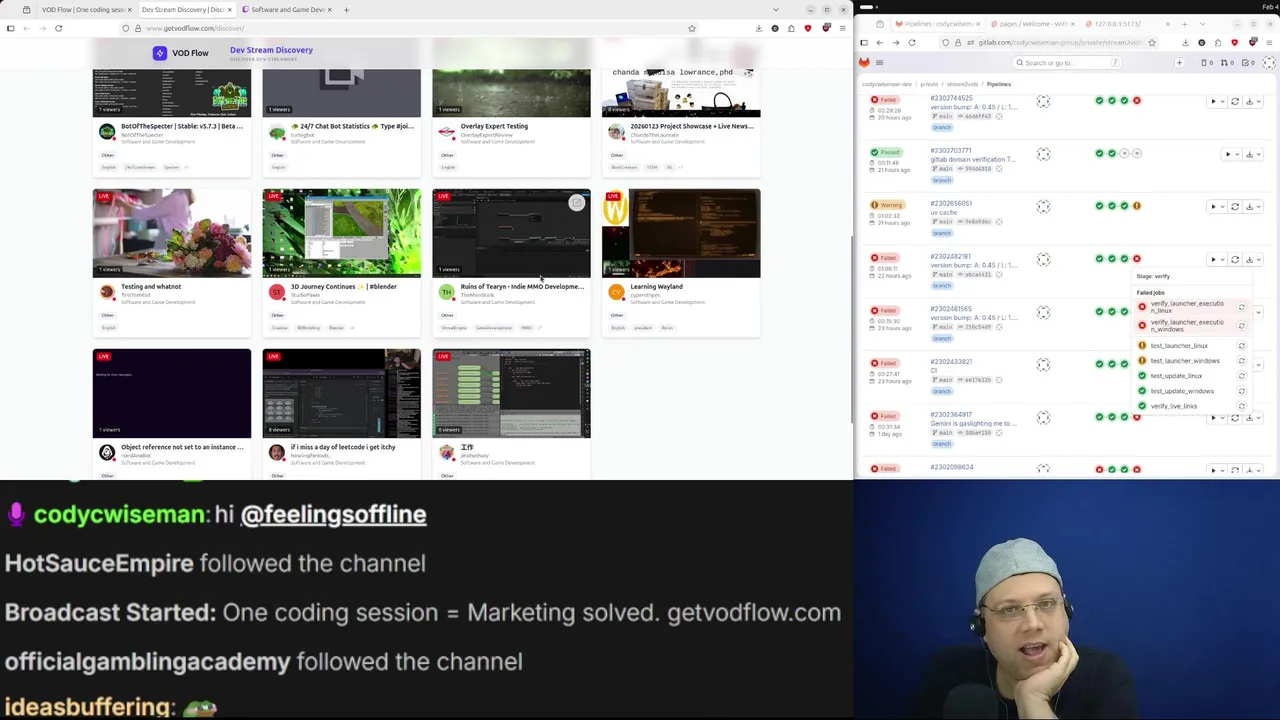This screenshot has height=720, width=1280.
Task: Click the warning stage icon of pipeline #2302656051
Action: [x=1136, y=206]
